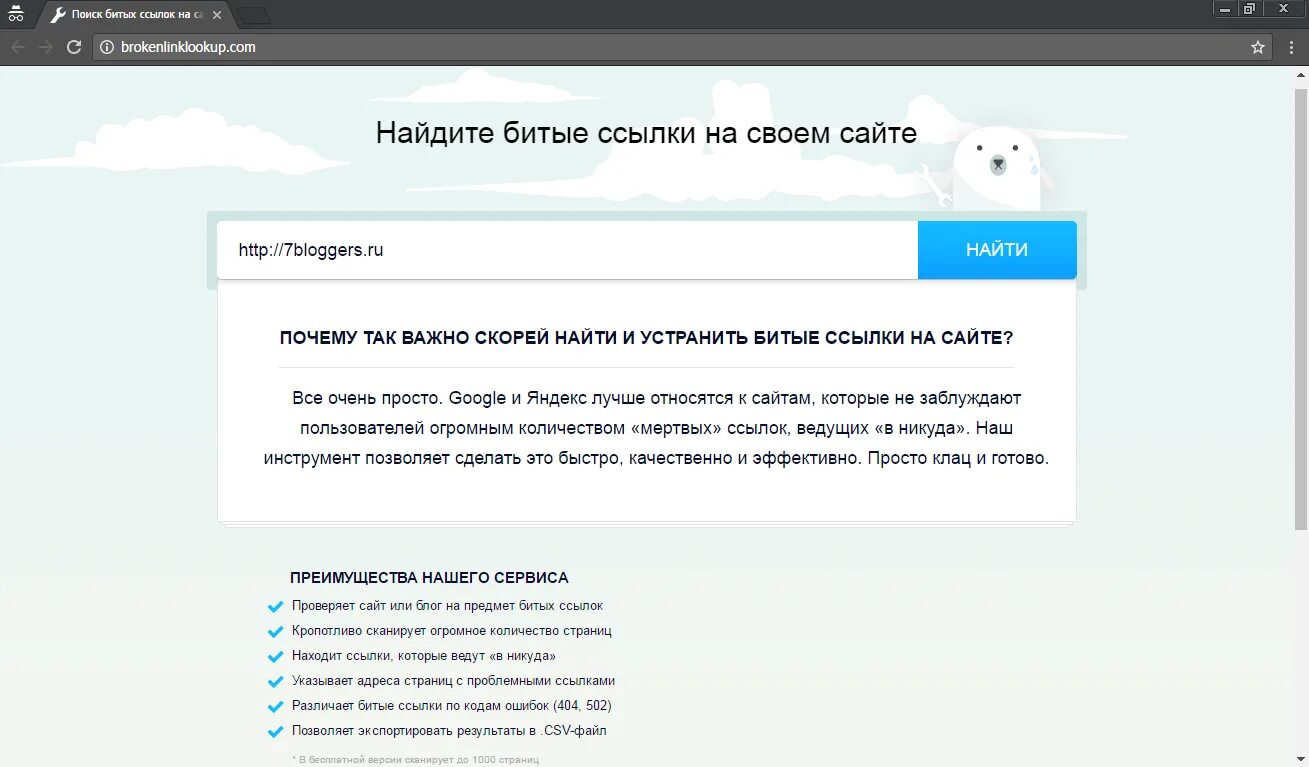
Task: Bookmark this page with the star icon
Action: (1258, 47)
